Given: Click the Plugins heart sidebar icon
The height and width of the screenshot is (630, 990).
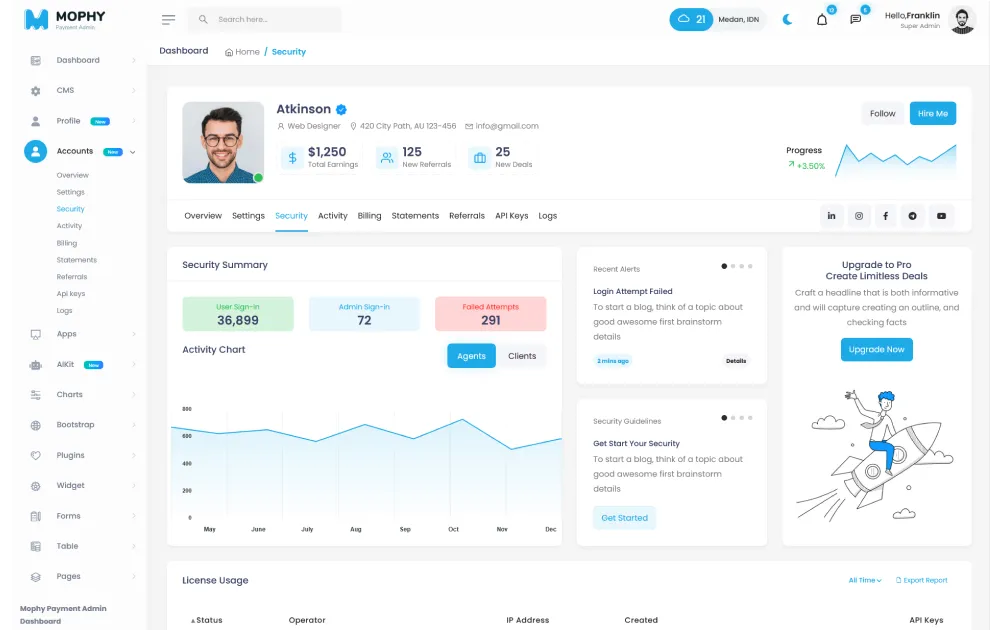Looking at the screenshot, I should click(x=35, y=456).
